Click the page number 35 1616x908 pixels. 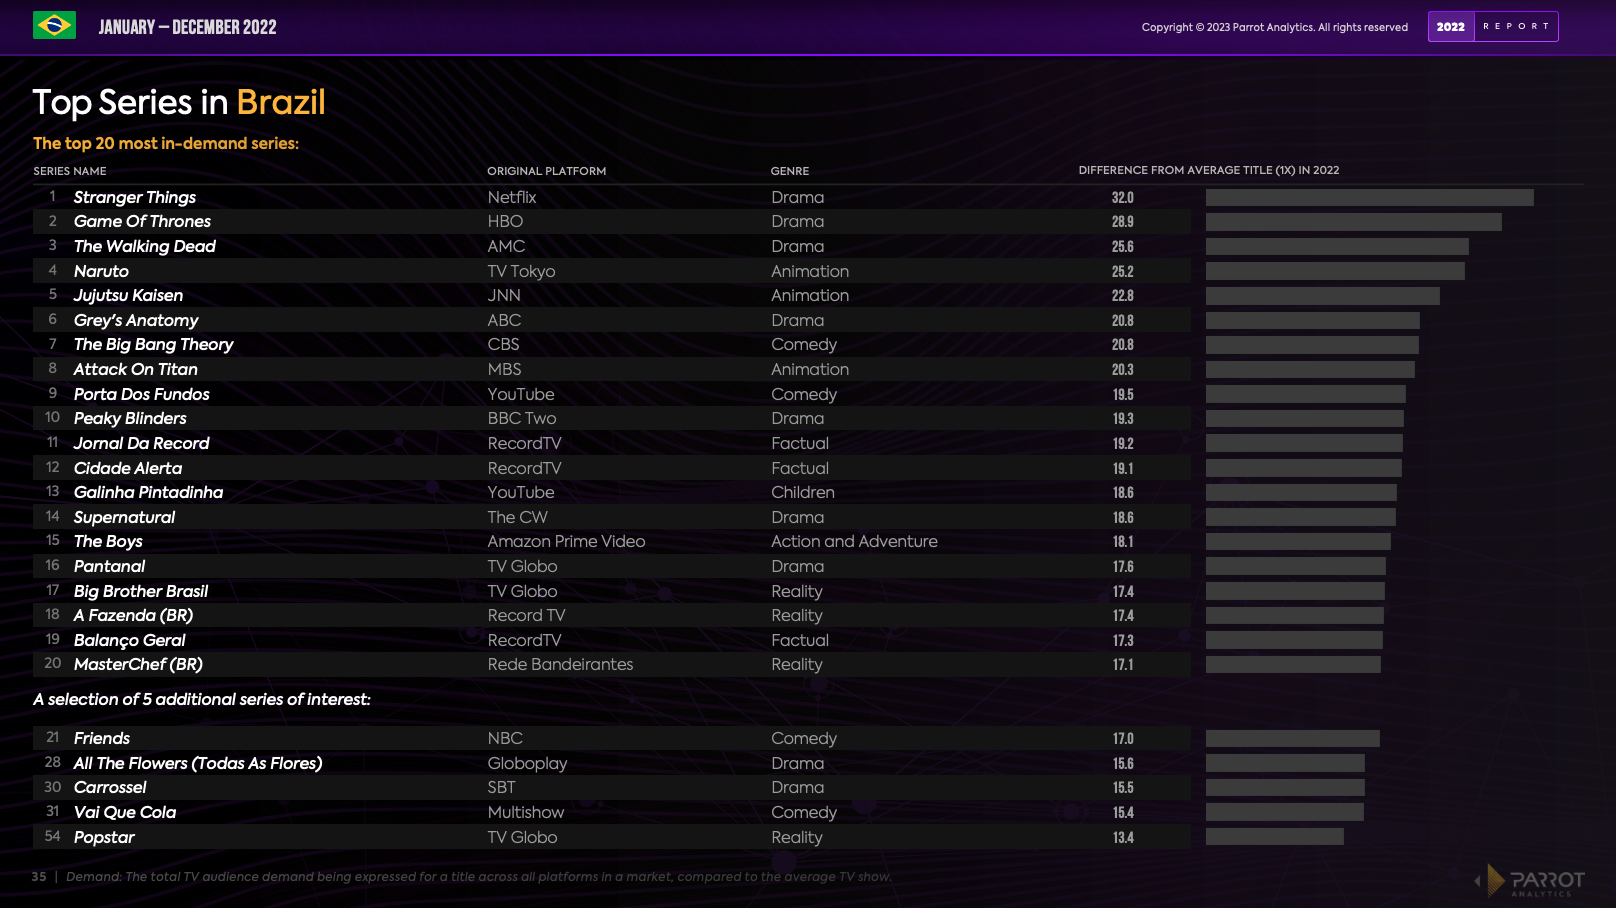click(x=39, y=877)
